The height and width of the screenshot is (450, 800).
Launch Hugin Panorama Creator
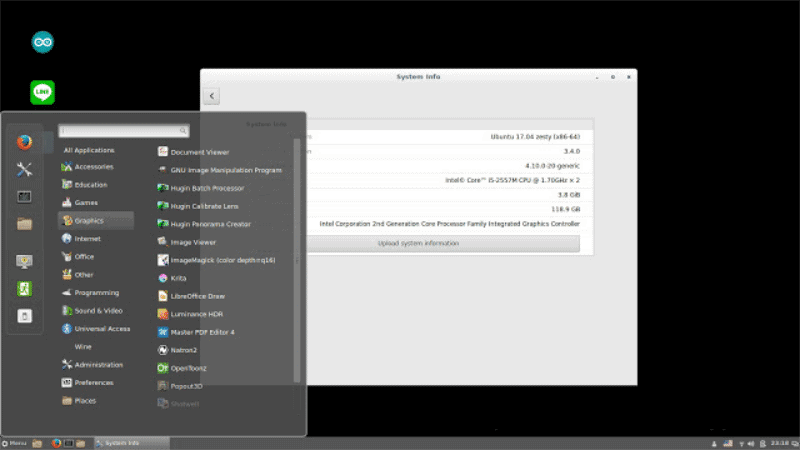click(x=205, y=224)
